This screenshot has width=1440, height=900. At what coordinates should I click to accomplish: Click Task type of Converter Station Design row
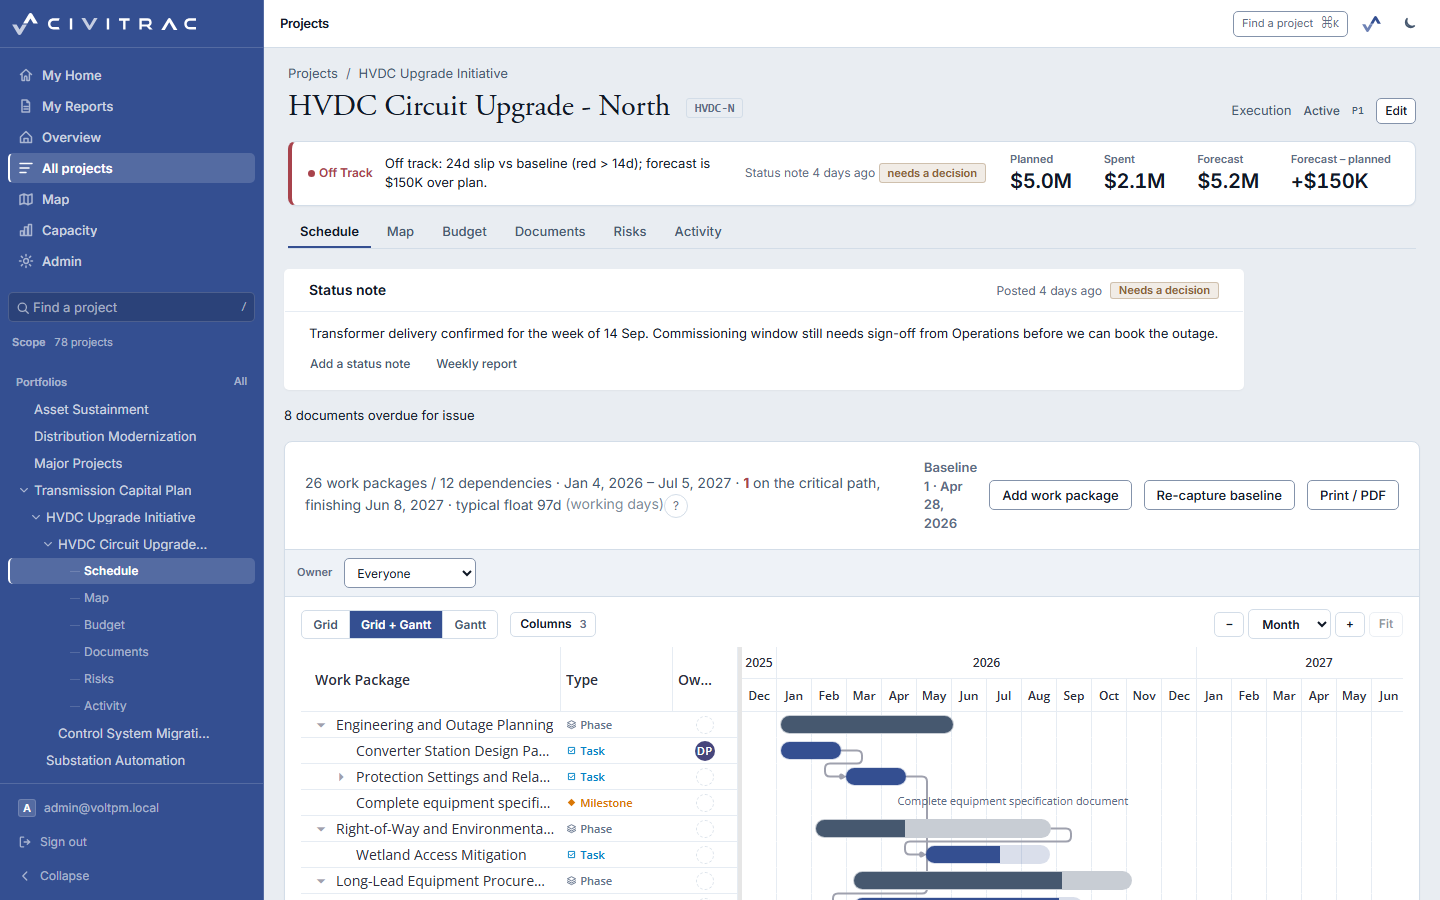click(x=586, y=751)
